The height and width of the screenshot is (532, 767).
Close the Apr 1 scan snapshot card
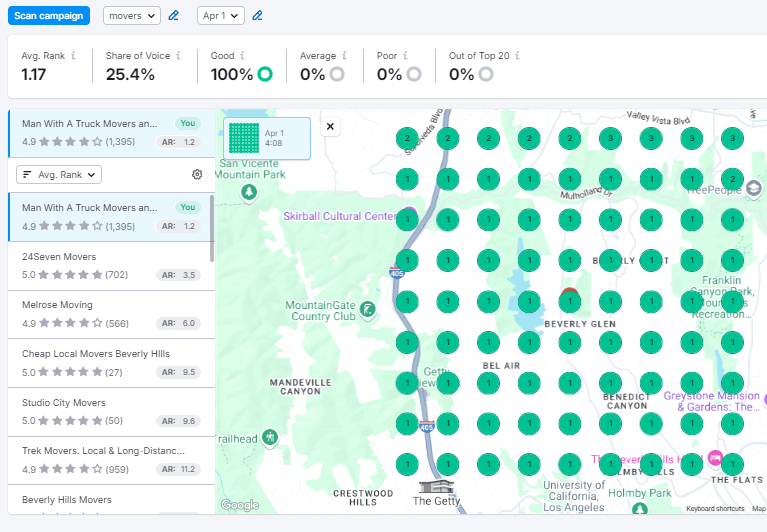[x=330, y=127]
